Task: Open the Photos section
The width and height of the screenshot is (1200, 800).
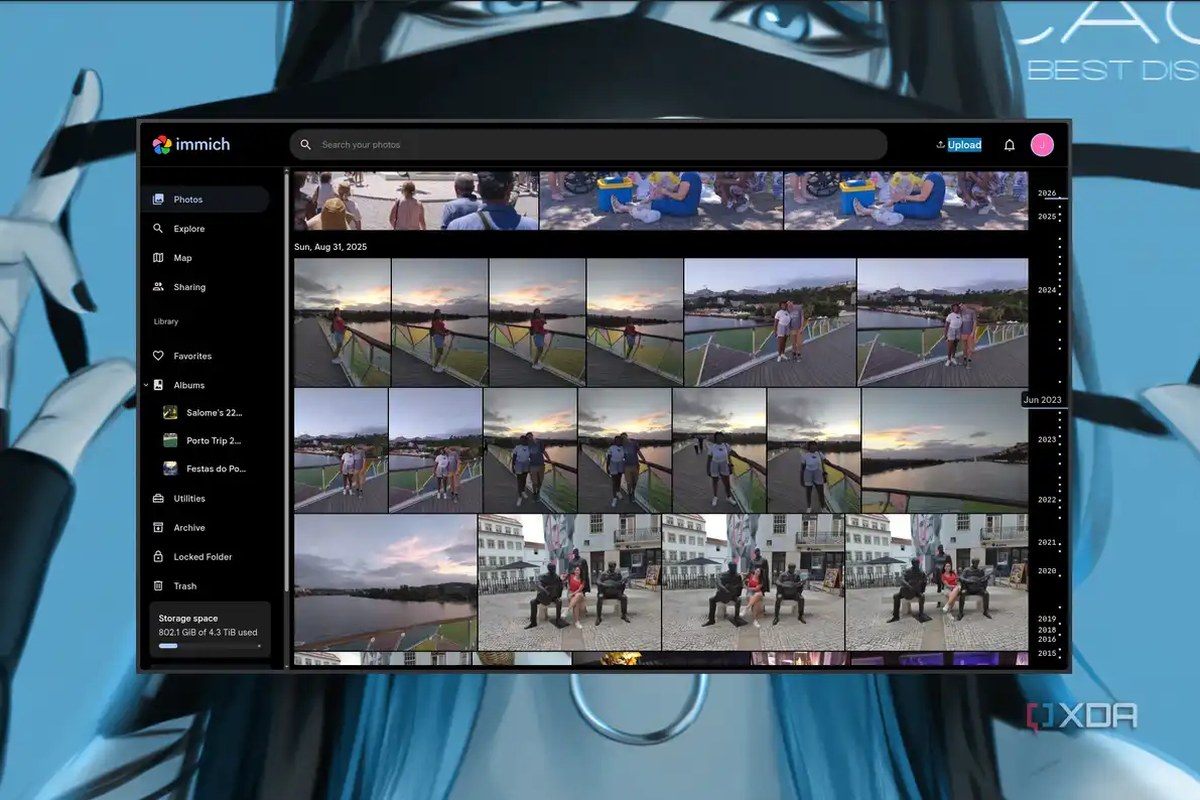Action: [x=206, y=199]
